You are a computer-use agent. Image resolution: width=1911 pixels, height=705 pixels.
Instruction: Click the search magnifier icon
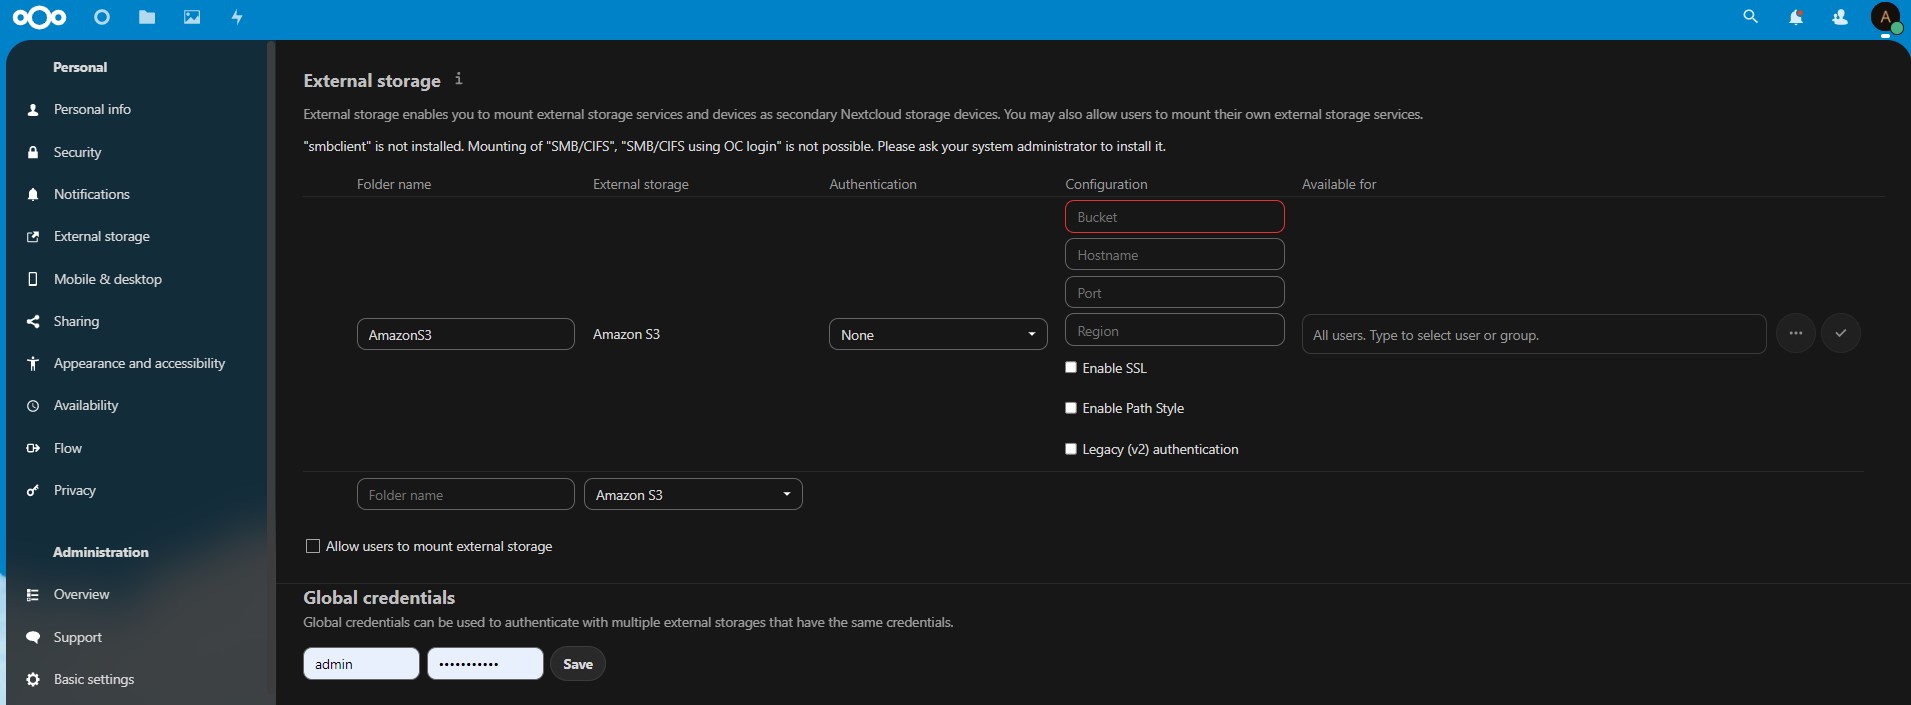pyautogui.click(x=1750, y=17)
